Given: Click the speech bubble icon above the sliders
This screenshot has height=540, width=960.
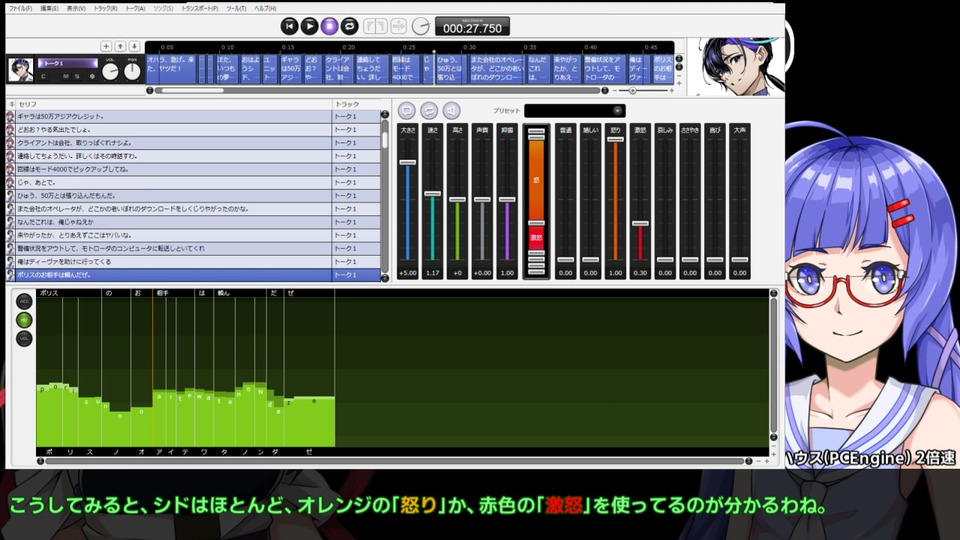Looking at the screenshot, I should point(407,111).
